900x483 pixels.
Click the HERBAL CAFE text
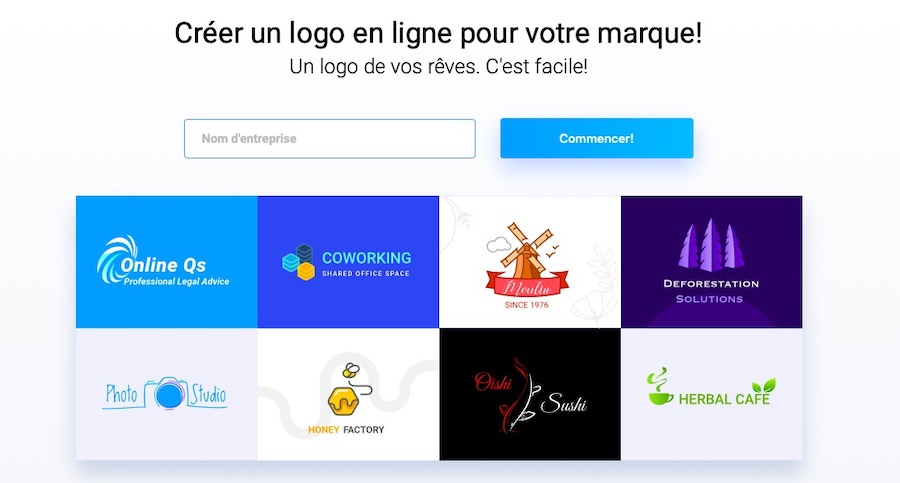[724, 399]
